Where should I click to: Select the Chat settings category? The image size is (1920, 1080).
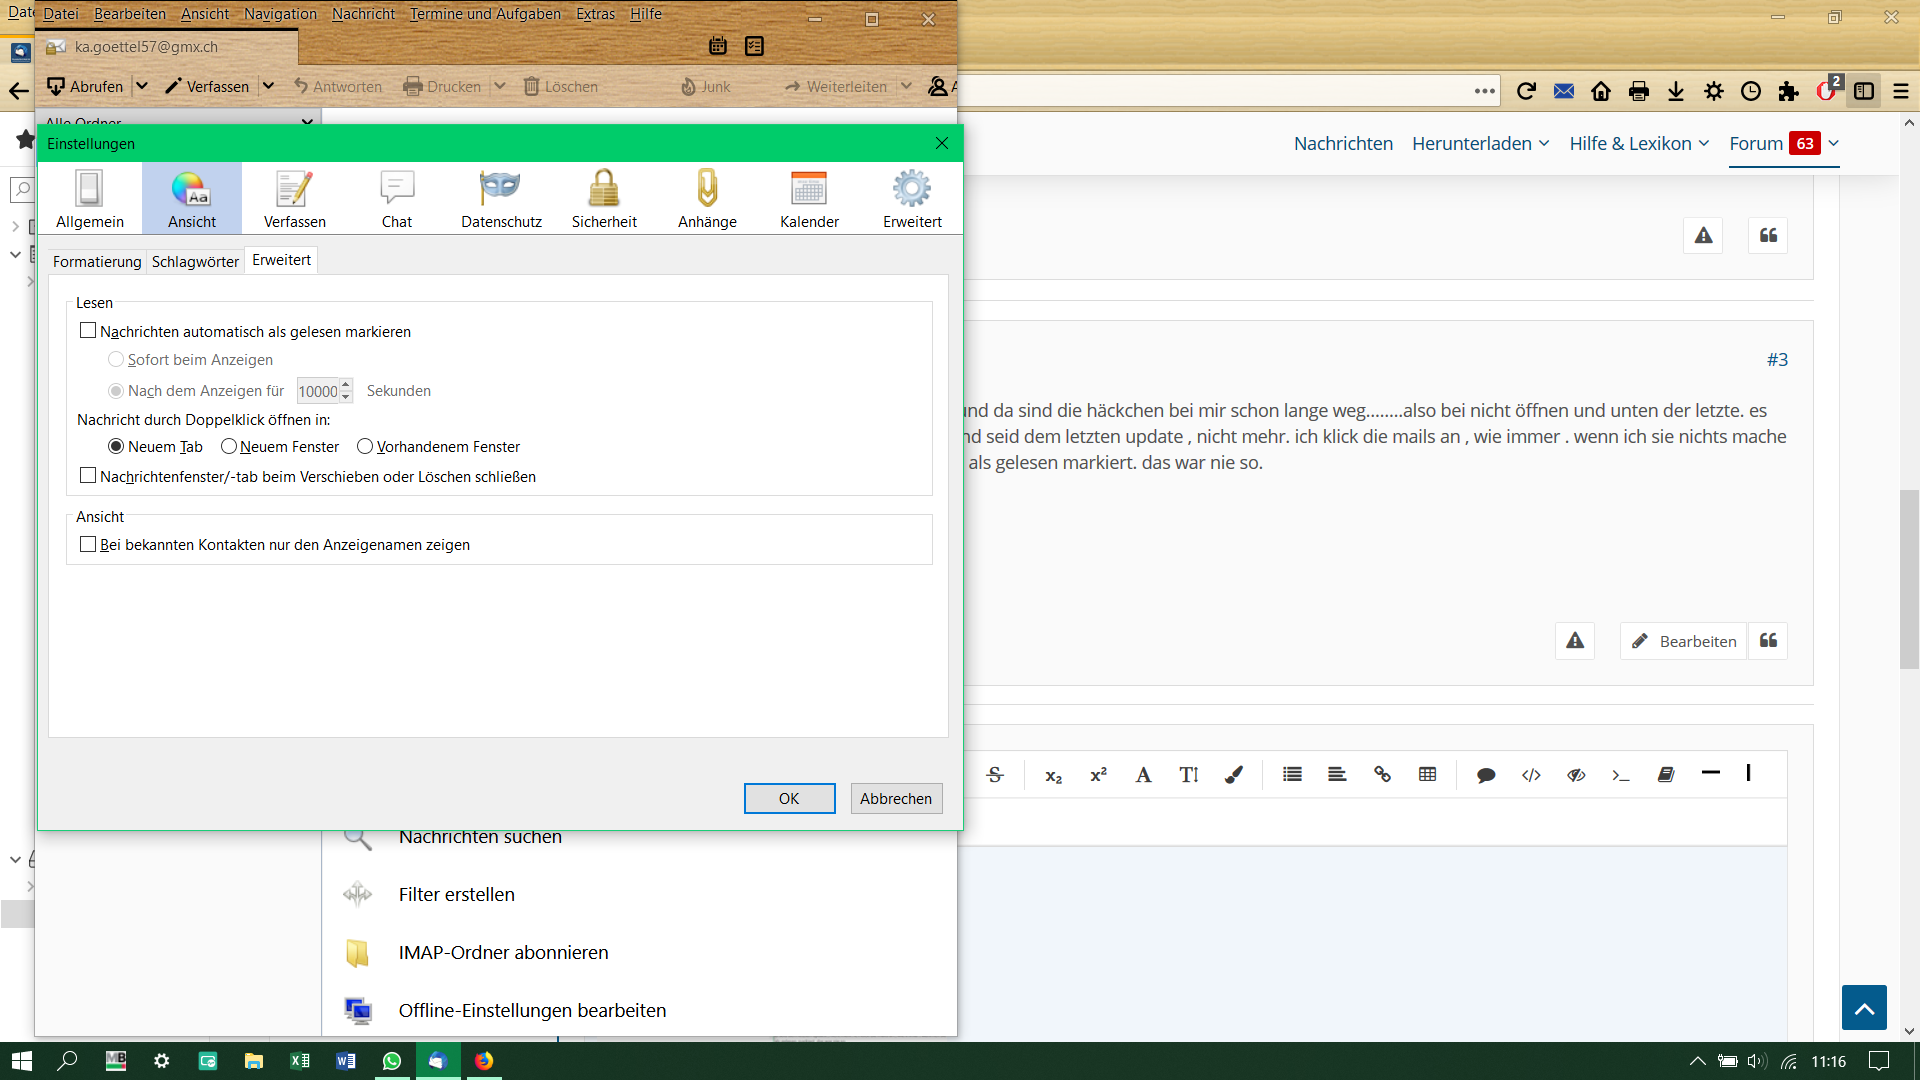click(x=397, y=199)
